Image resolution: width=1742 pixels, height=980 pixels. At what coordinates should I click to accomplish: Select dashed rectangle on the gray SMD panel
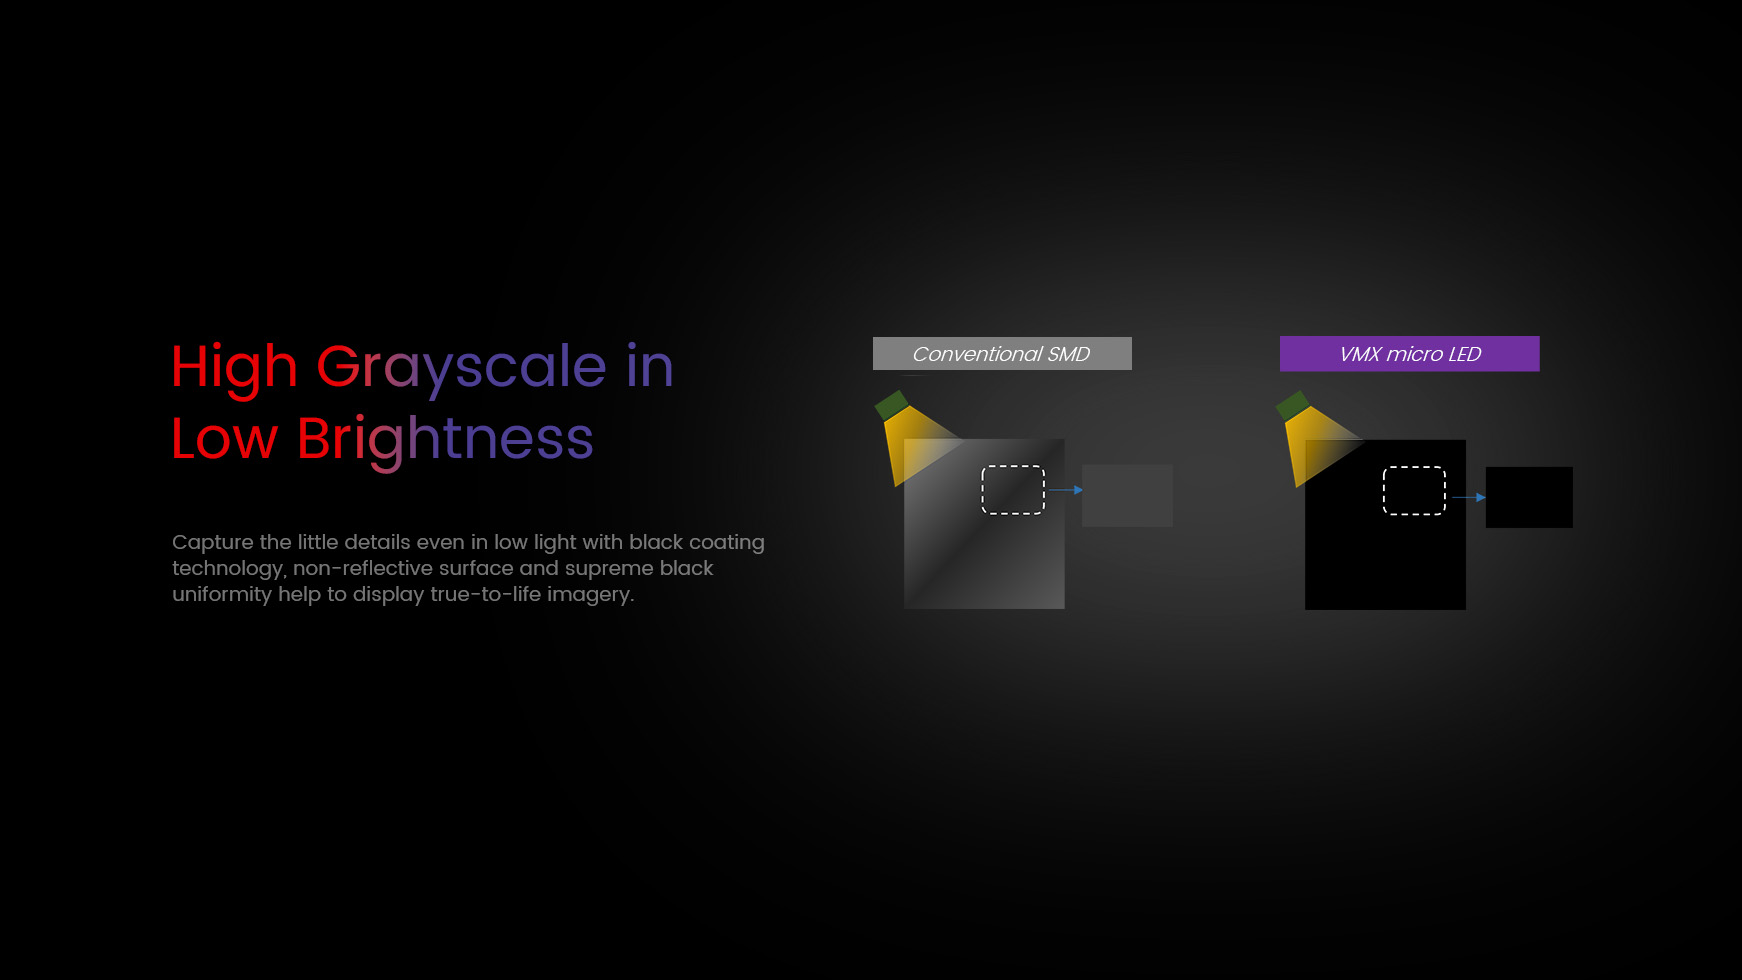1013,490
